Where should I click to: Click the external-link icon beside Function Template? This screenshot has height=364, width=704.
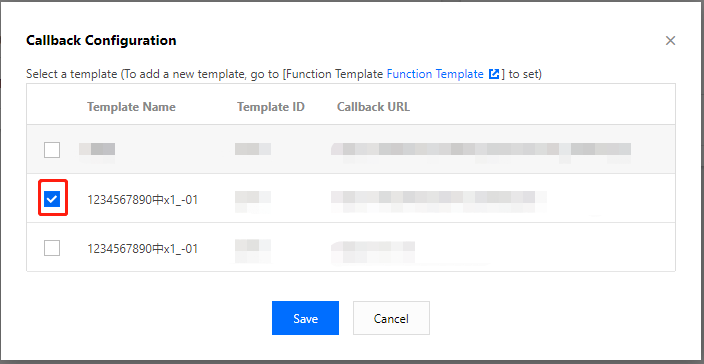(494, 74)
